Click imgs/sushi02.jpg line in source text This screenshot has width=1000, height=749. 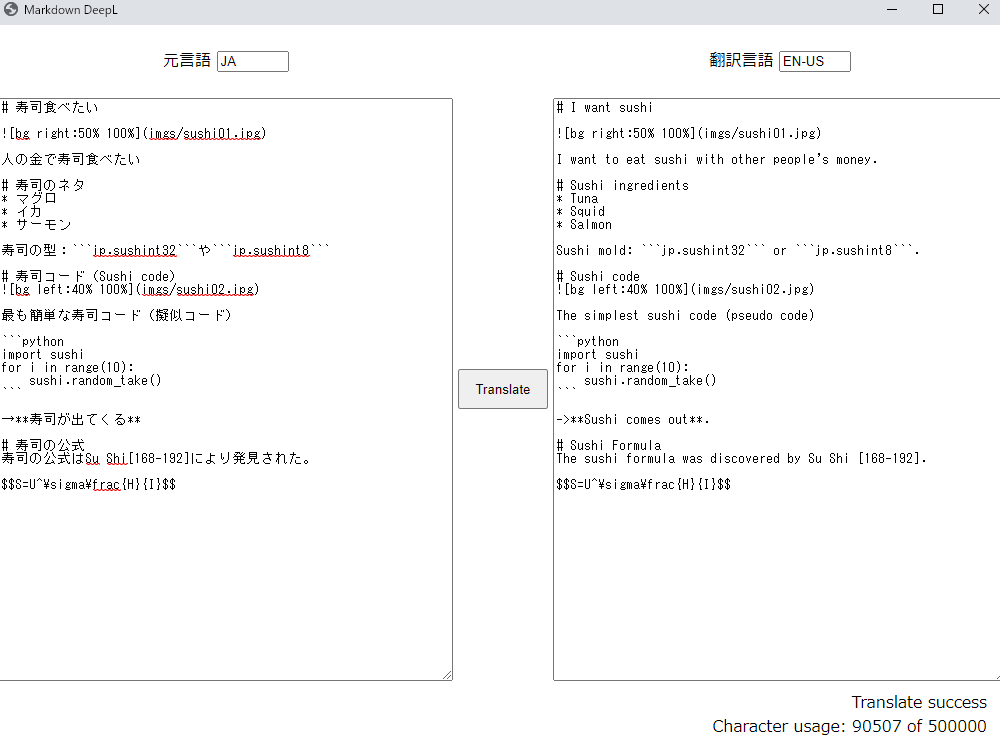click(131, 289)
